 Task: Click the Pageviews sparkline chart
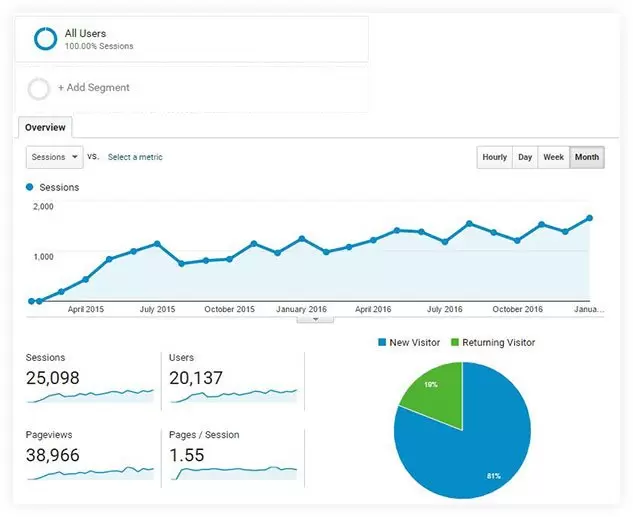click(91, 471)
